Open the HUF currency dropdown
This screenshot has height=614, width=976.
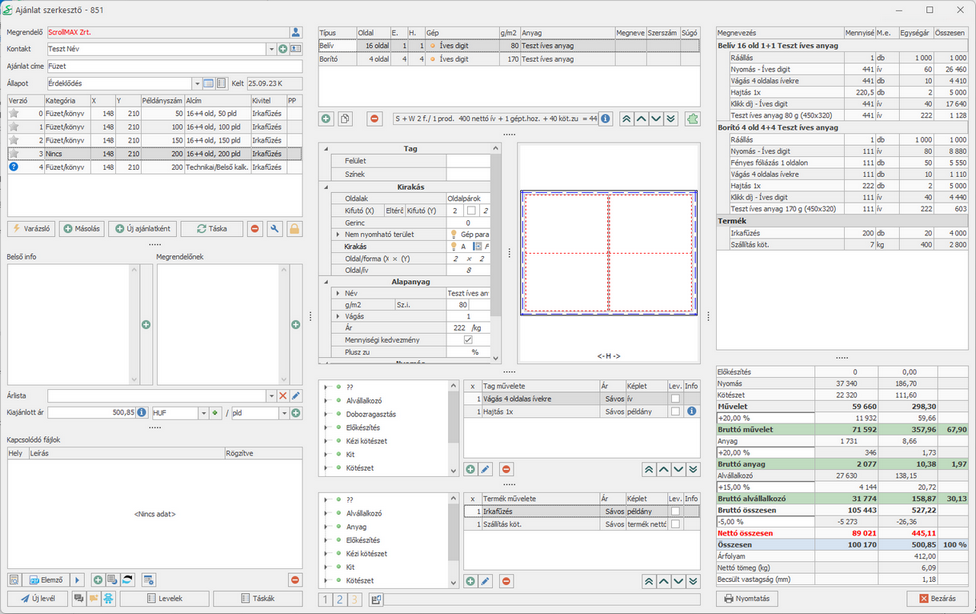point(204,413)
